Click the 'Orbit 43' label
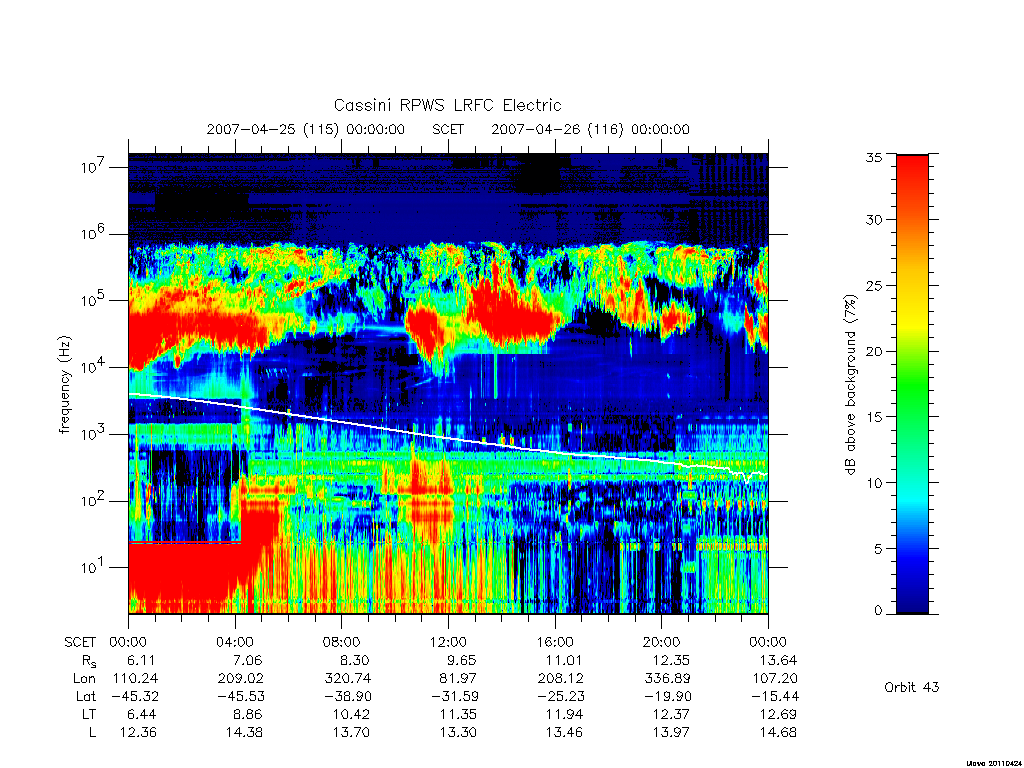Image resolution: width=1024 pixels, height=768 pixels. click(x=912, y=687)
